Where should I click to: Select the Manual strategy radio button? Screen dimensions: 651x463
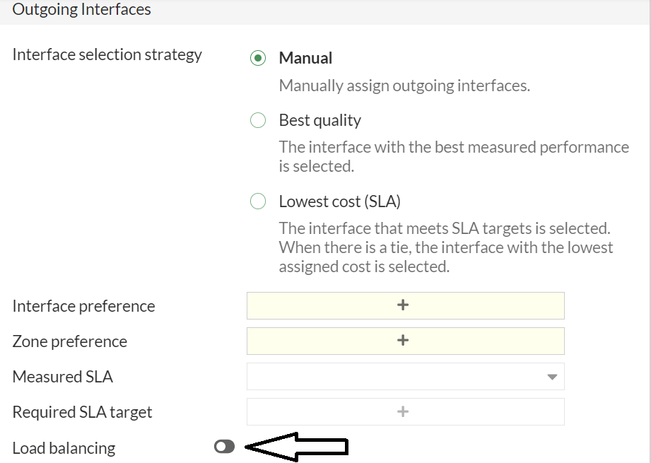click(258, 58)
